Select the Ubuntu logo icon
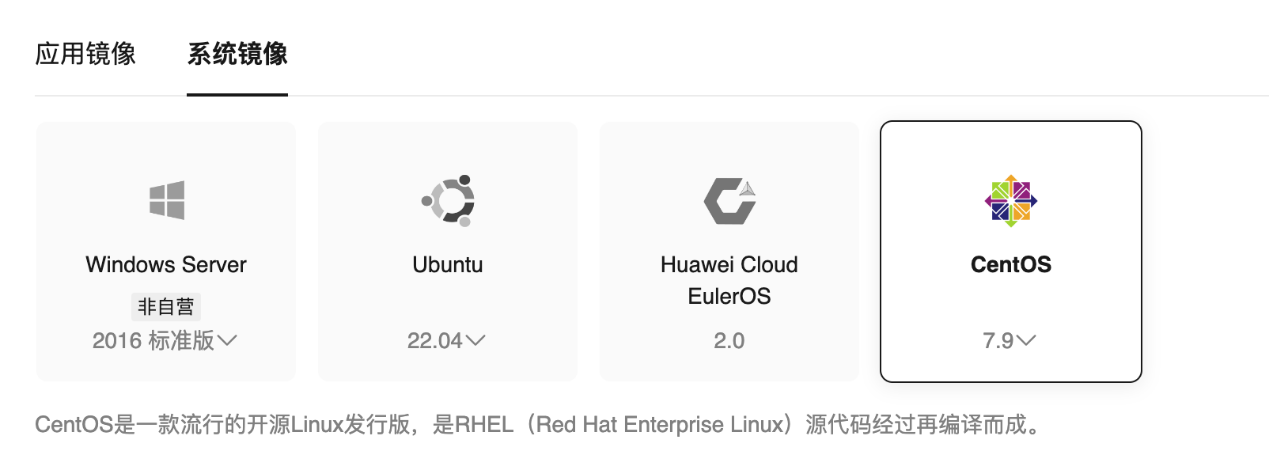Image resolution: width=1269 pixels, height=470 pixels. tap(447, 200)
